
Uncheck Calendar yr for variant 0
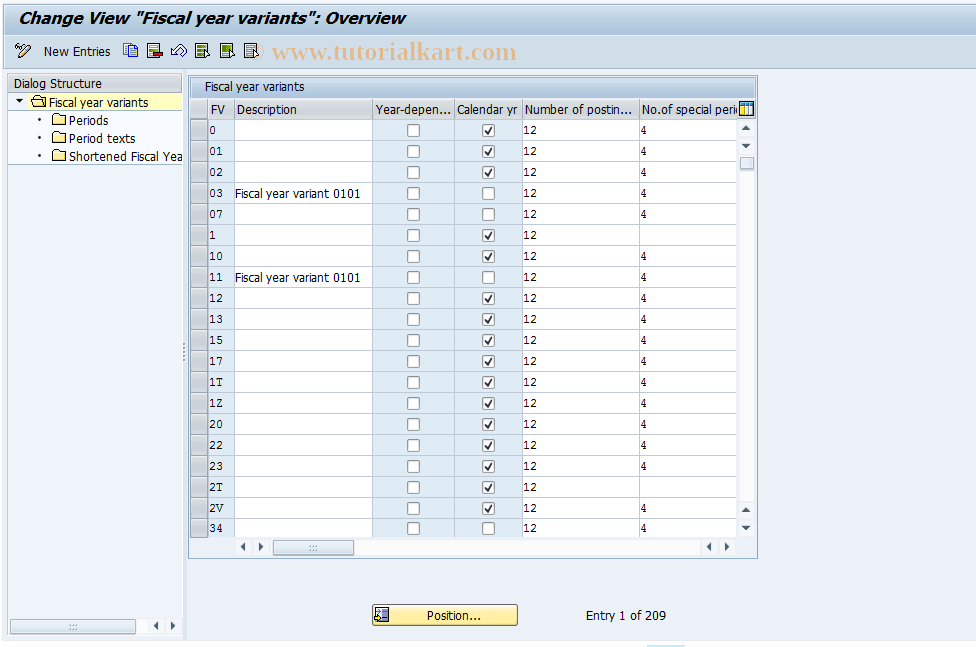pos(487,129)
